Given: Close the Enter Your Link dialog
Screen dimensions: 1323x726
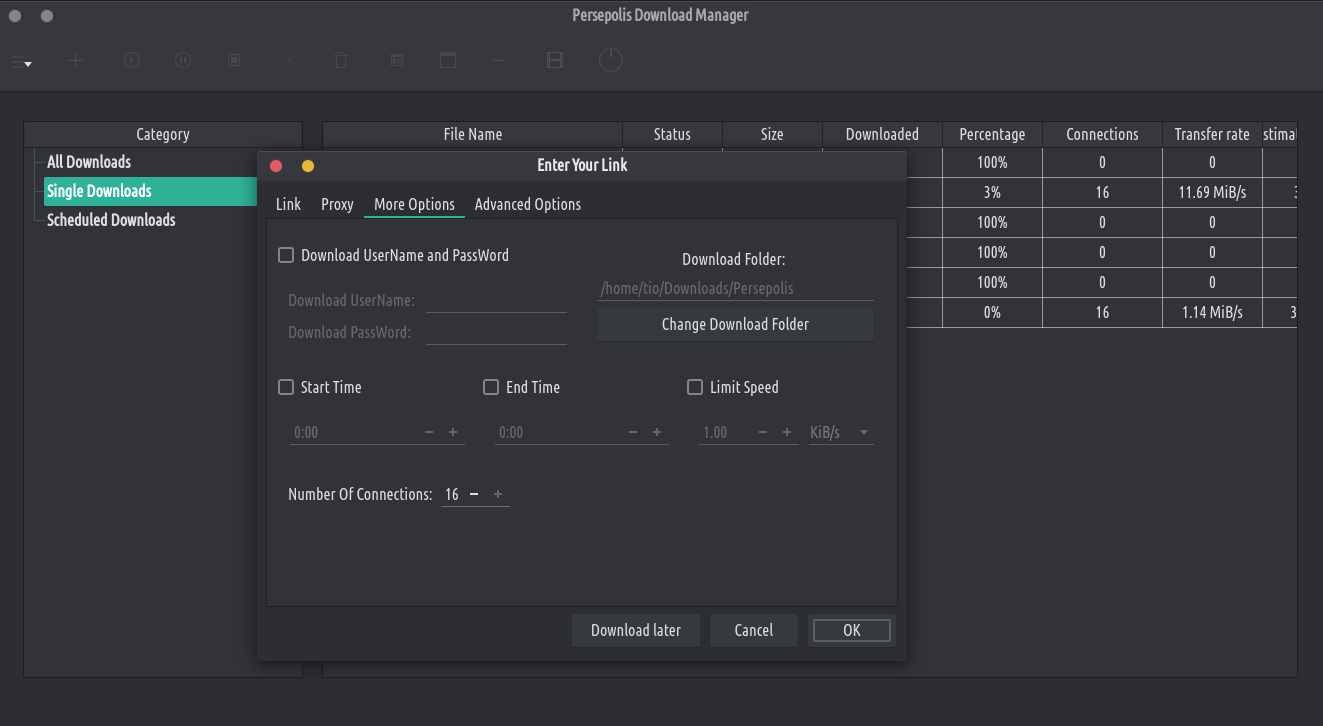Looking at the screenshot, I should coord(277,166).
